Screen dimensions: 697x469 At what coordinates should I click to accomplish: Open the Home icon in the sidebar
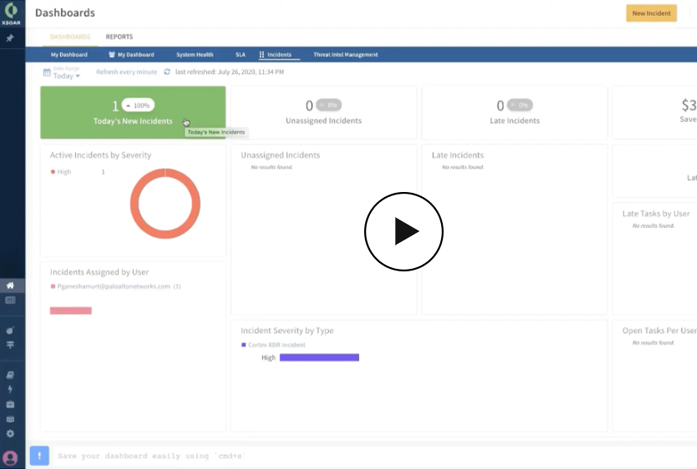pyautogui.click(x=10, y=285)
